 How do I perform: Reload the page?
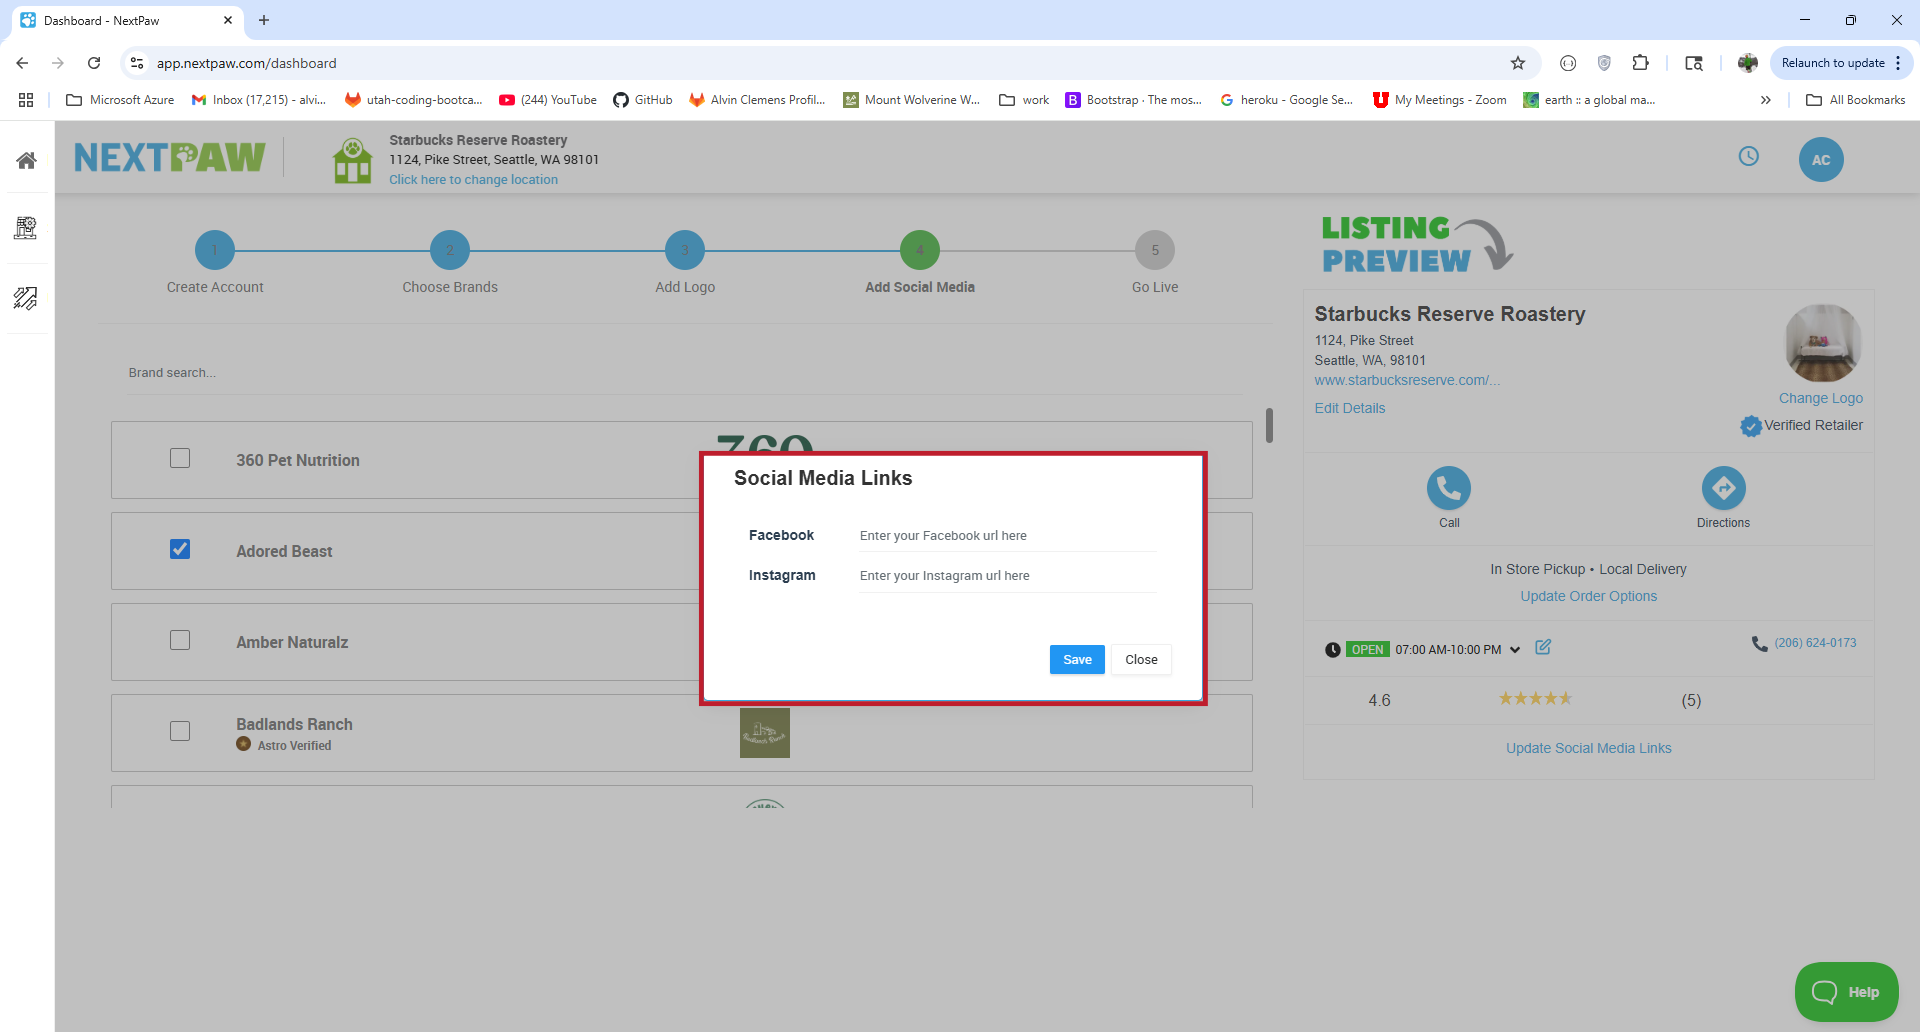point(94,63)
